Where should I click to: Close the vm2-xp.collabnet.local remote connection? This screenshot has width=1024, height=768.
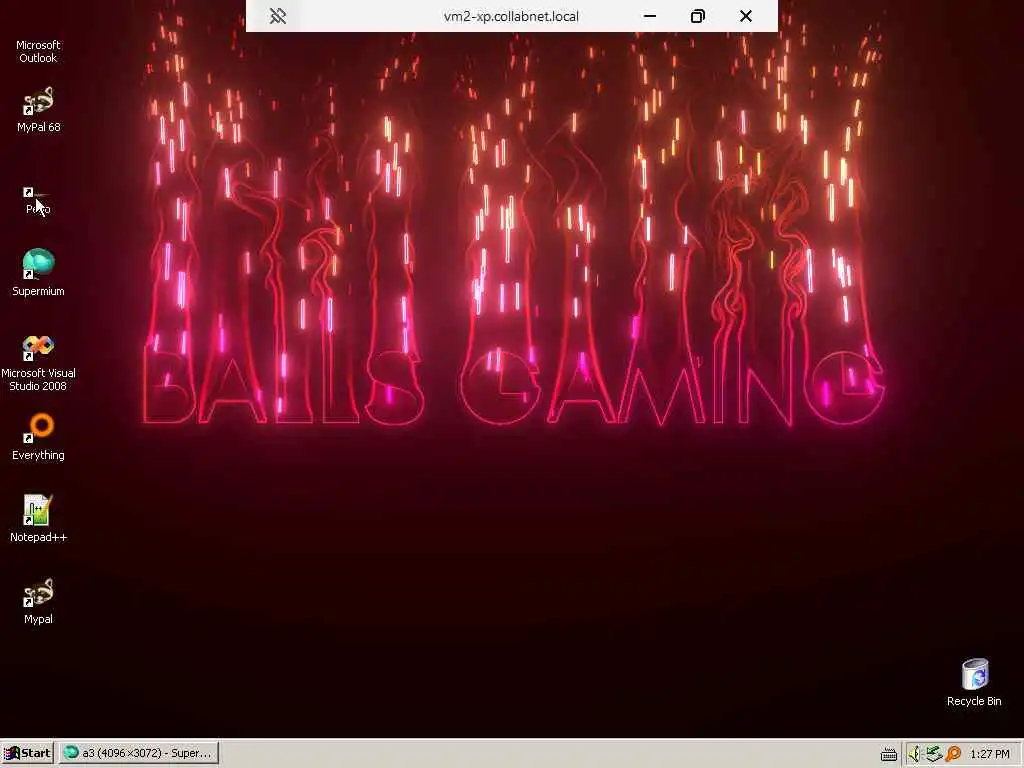[746, 16]
